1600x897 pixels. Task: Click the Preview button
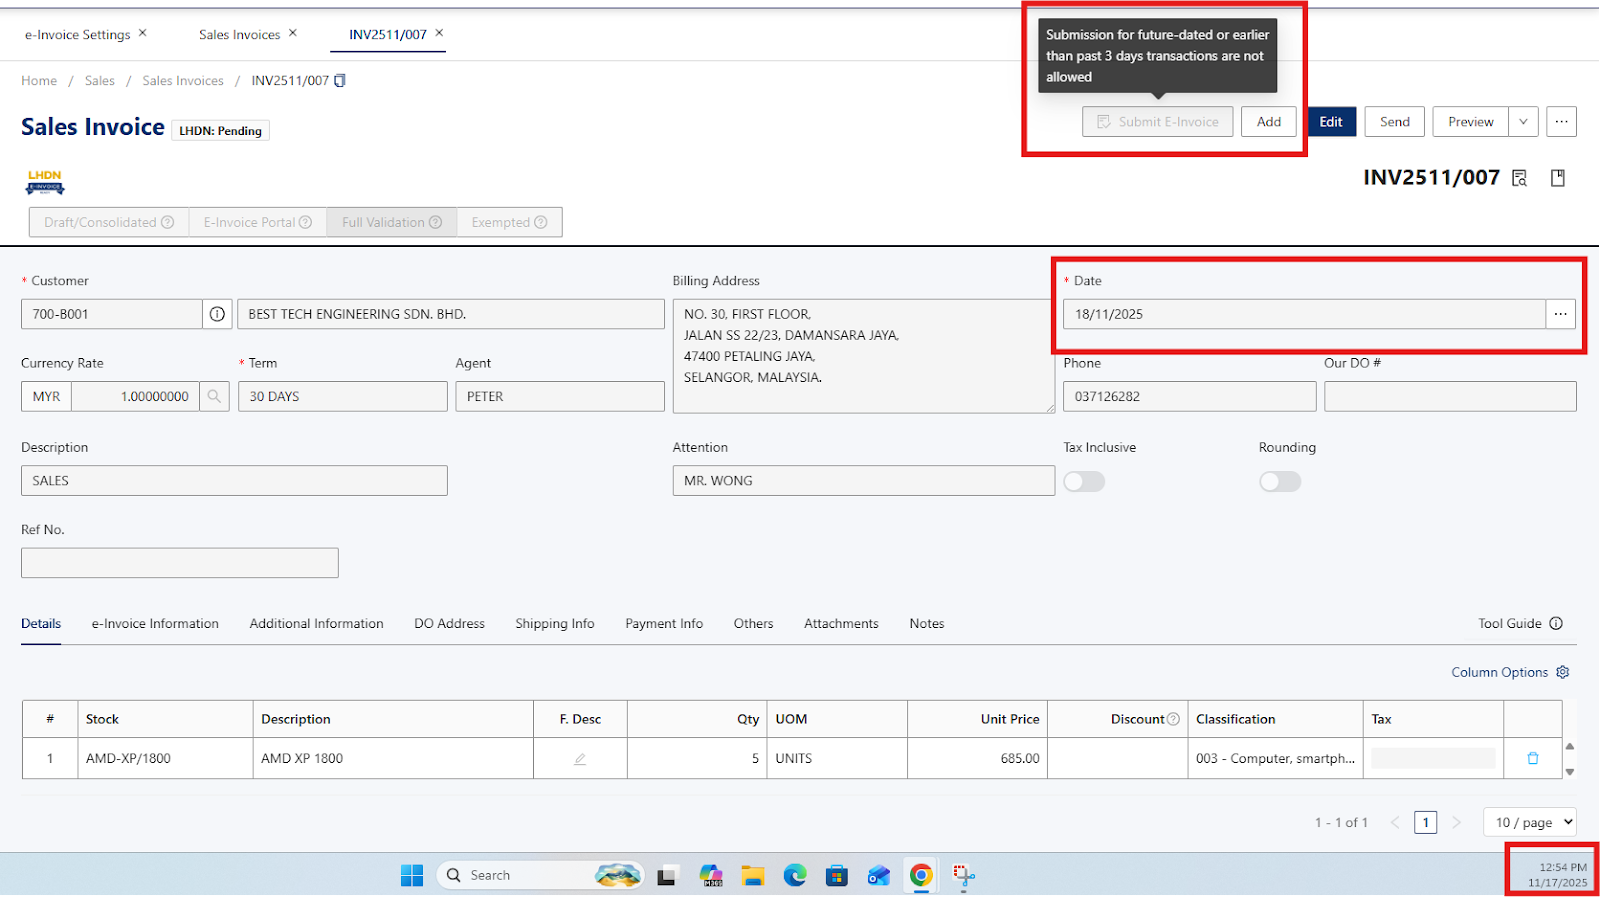tap(1471, 122)
